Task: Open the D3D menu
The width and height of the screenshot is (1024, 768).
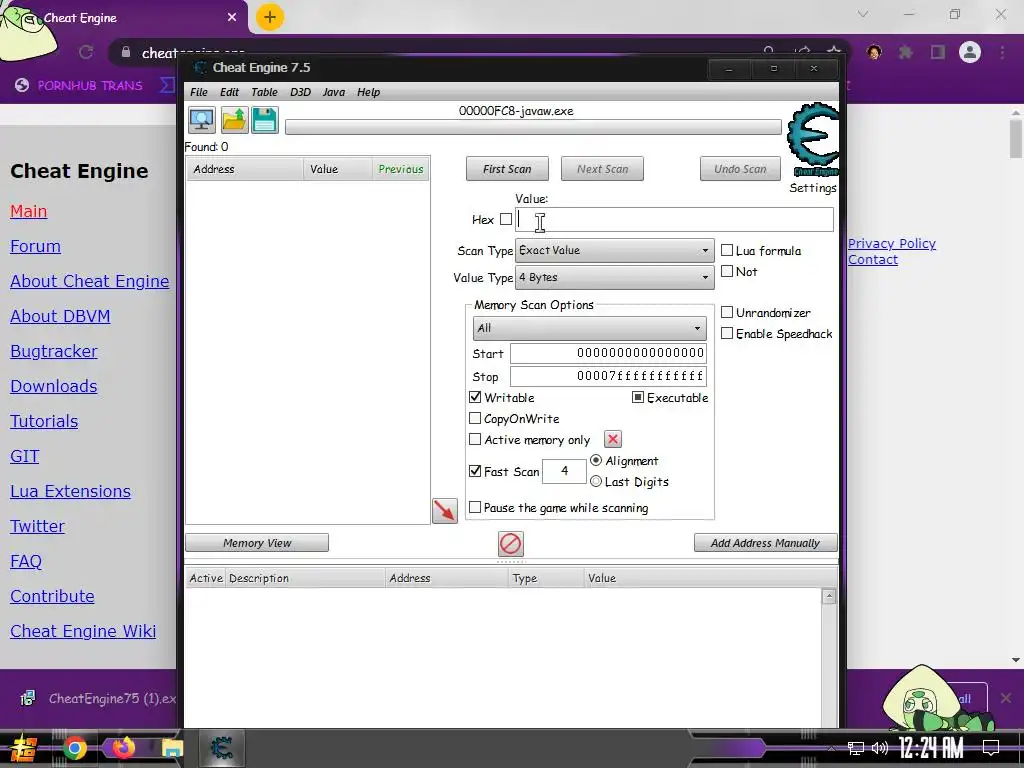Action: 300,92
